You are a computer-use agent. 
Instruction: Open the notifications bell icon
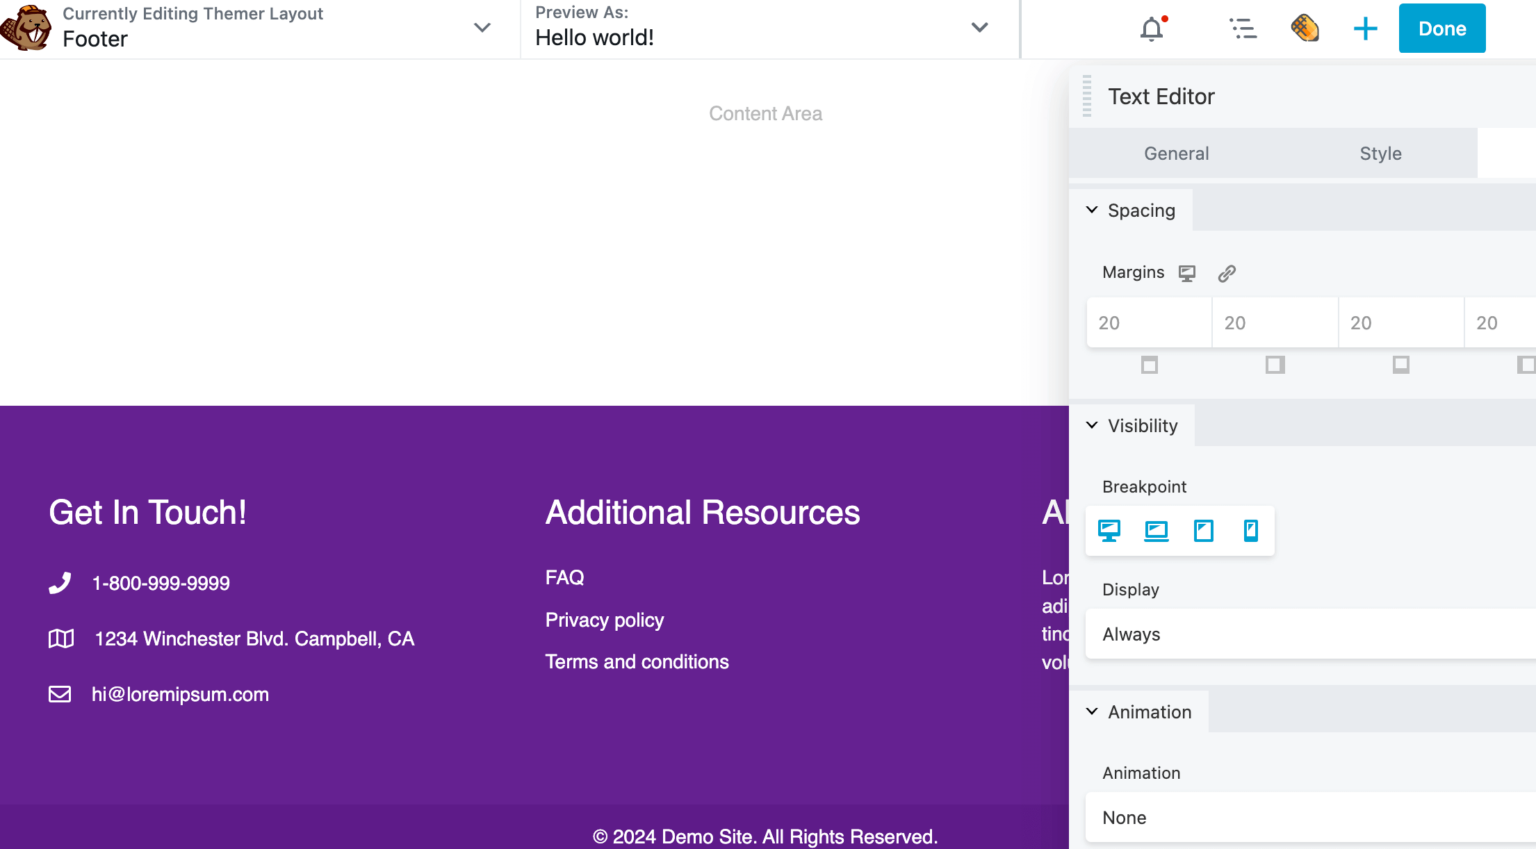pos(1150,28)
